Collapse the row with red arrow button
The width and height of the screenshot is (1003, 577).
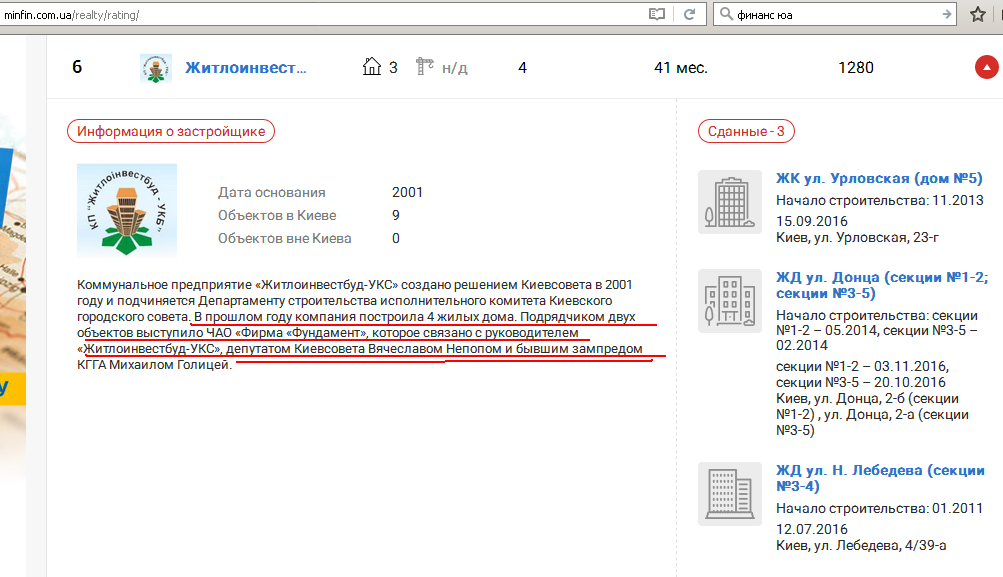coord(986,67)
